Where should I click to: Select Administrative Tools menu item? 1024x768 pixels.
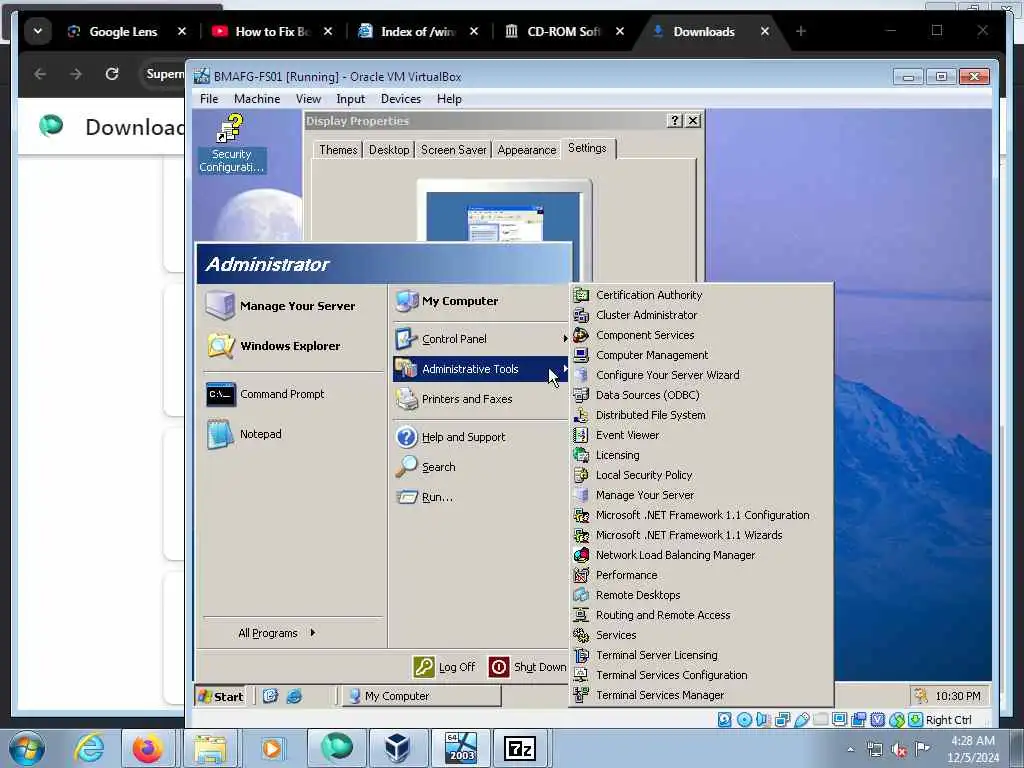(481, 369)
